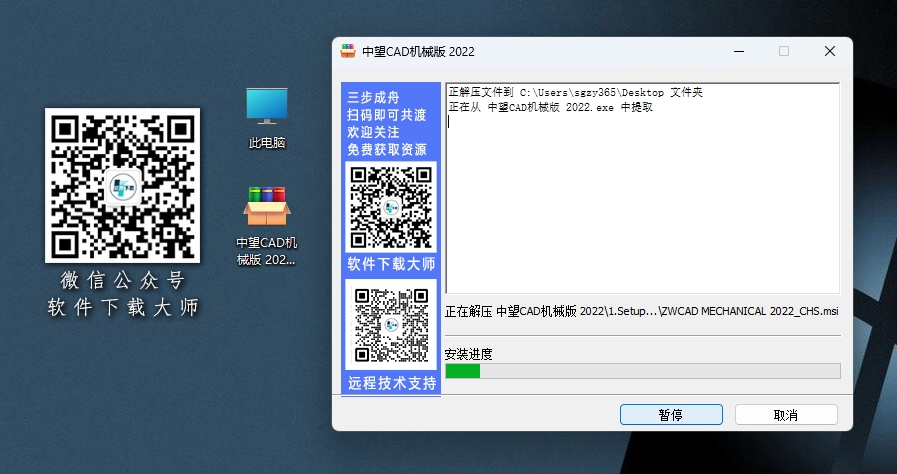Click inside the extraction log text area
The width and height of the screenshot is (897, 474).
click(x=642, y=189)
